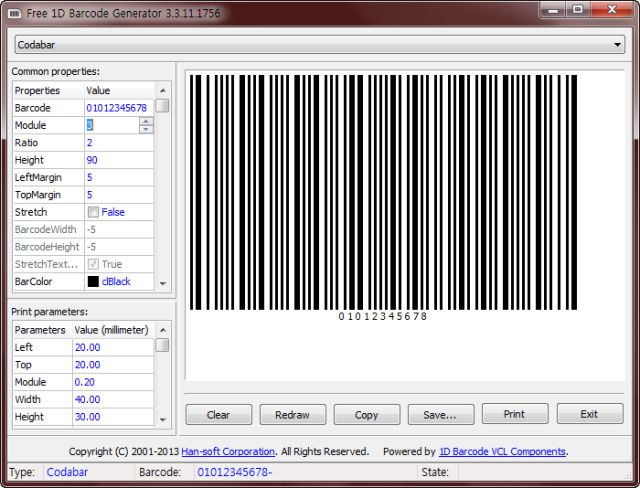Click the BarColor black color swatch
The width and height of the screenshot is (640, 488).
(93, 282)
